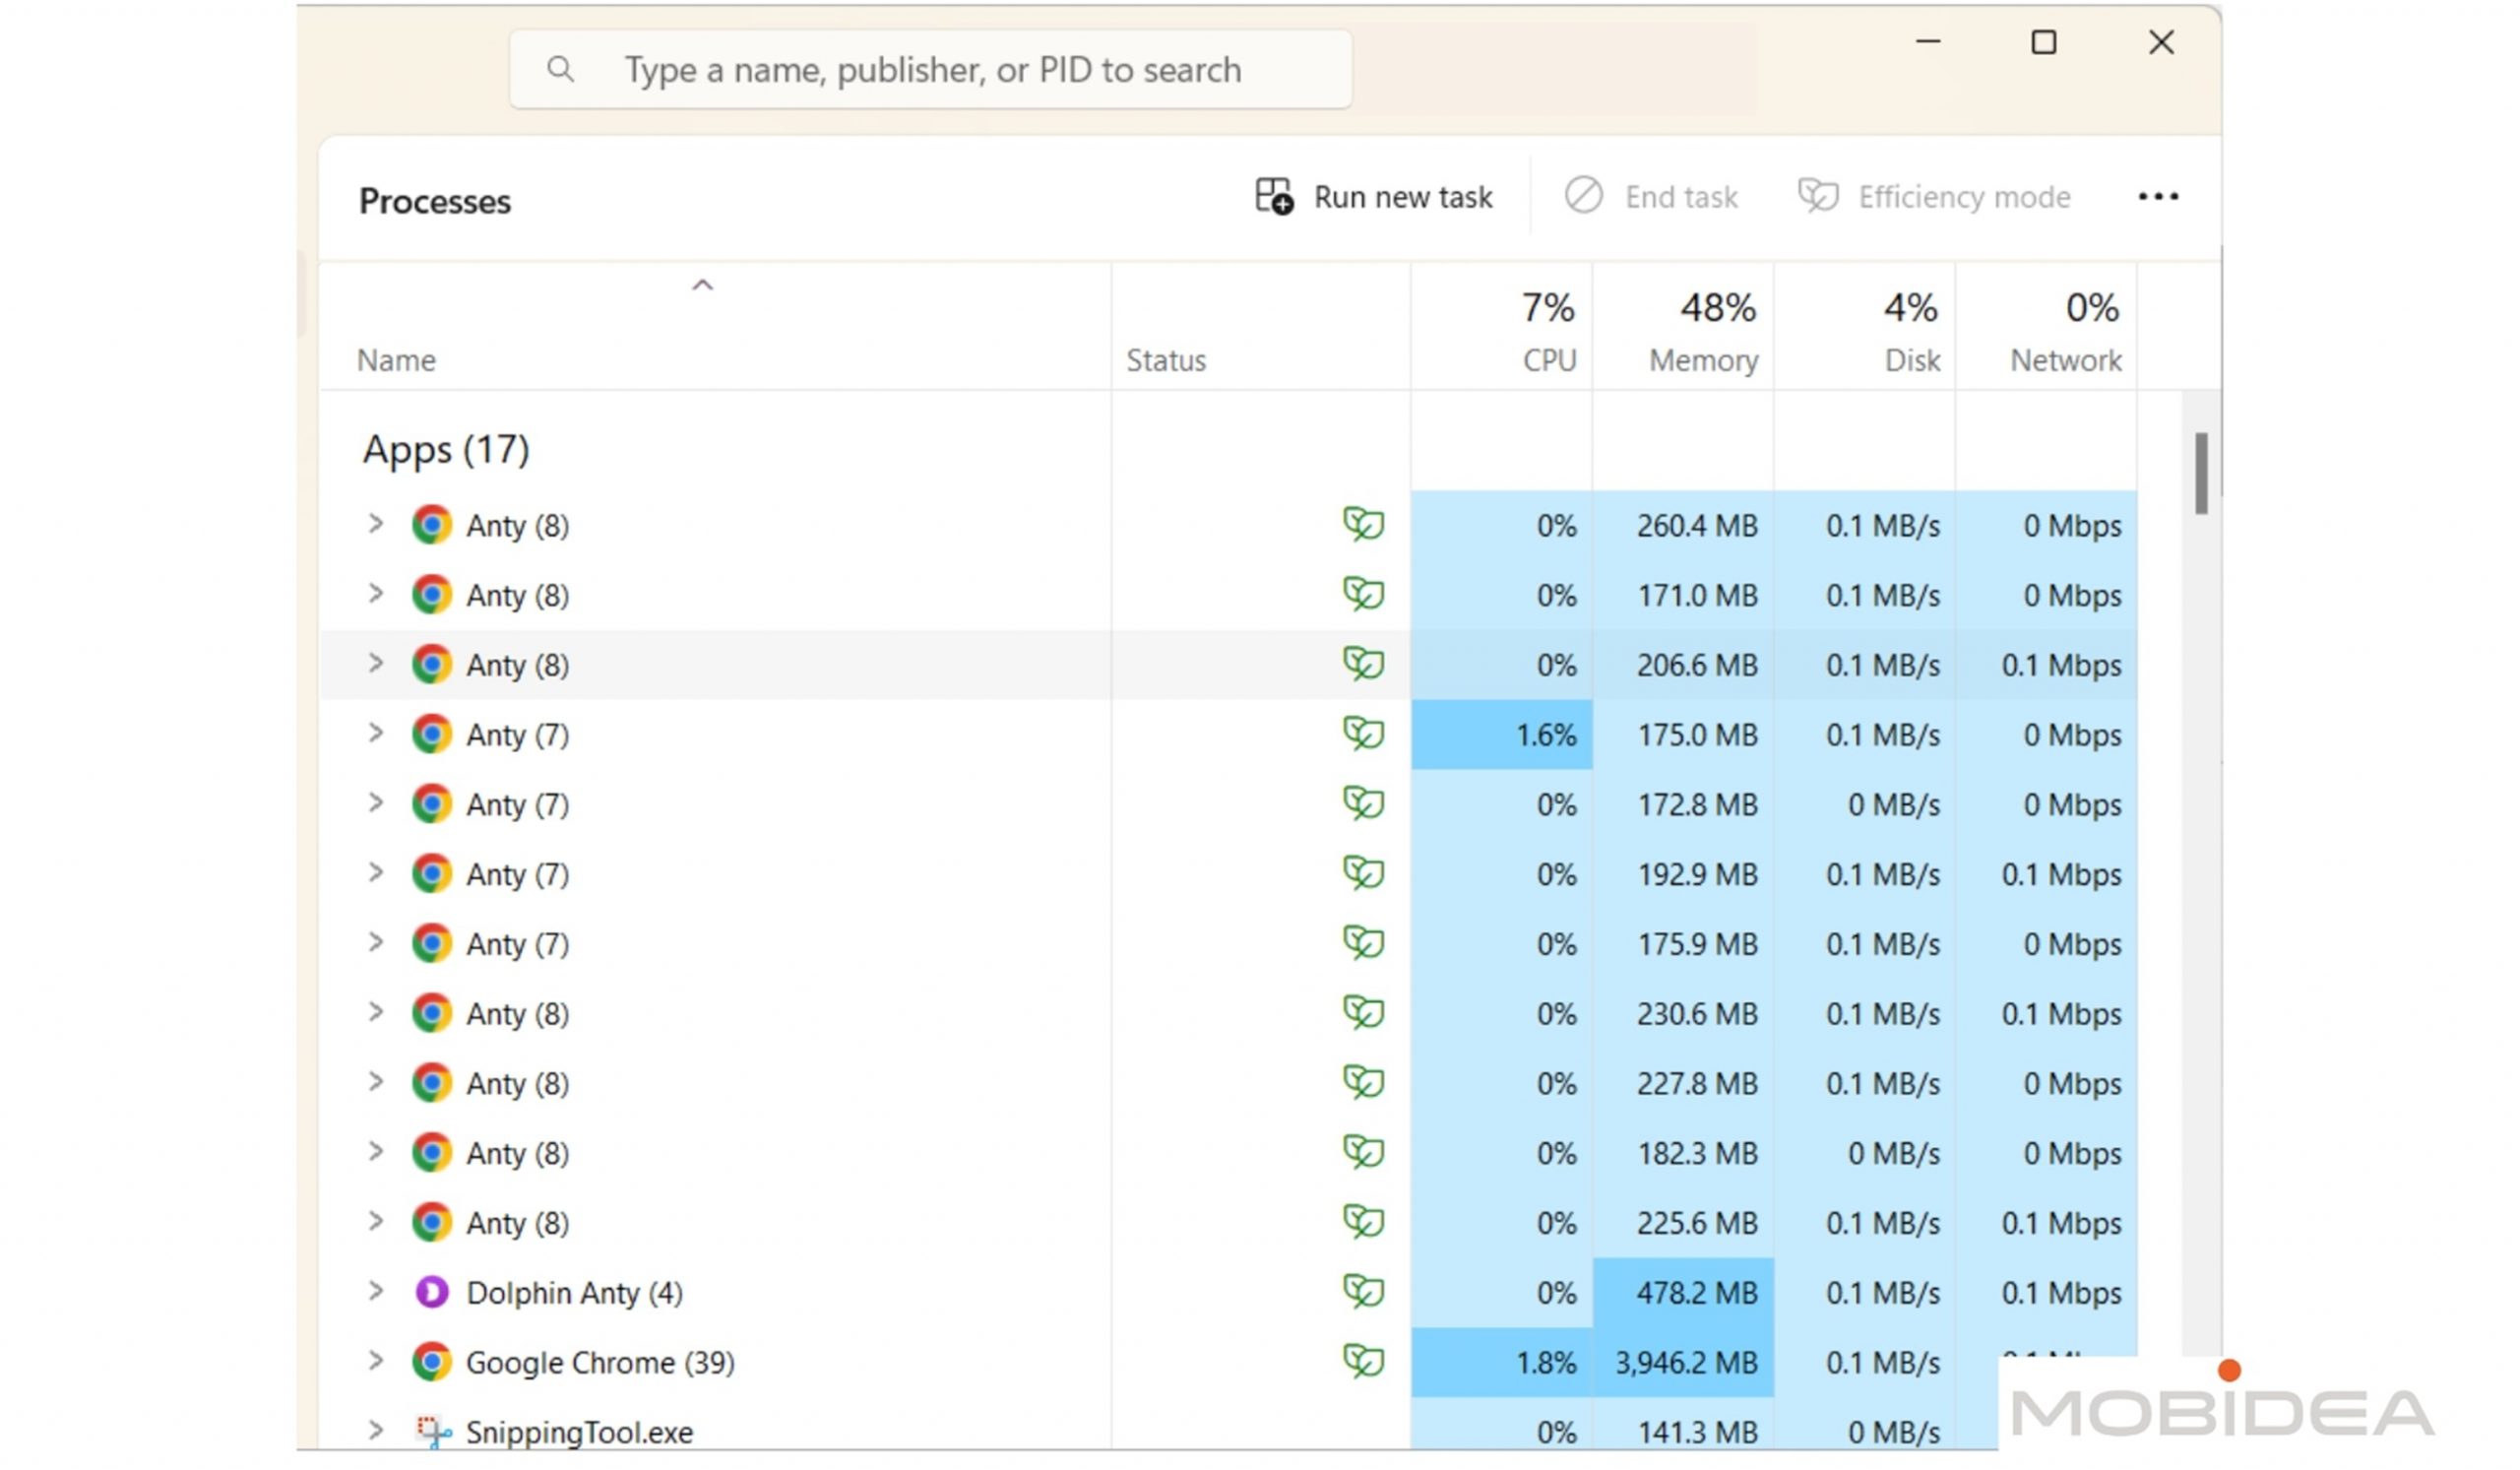Click Chrome icon of Anty row using 192.9 MB
This screenshot has width=2520, height=1470.
(x=432, y=874)
